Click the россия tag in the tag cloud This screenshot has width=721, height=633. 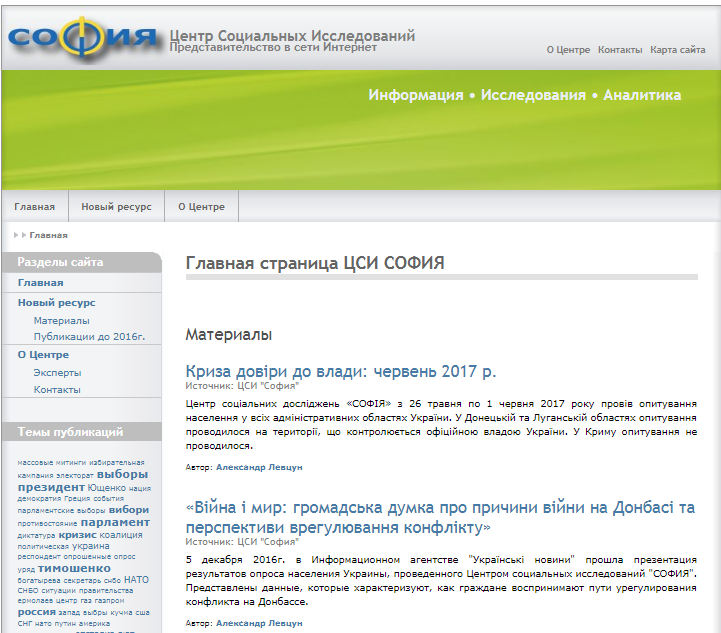[x=37, y=612]
